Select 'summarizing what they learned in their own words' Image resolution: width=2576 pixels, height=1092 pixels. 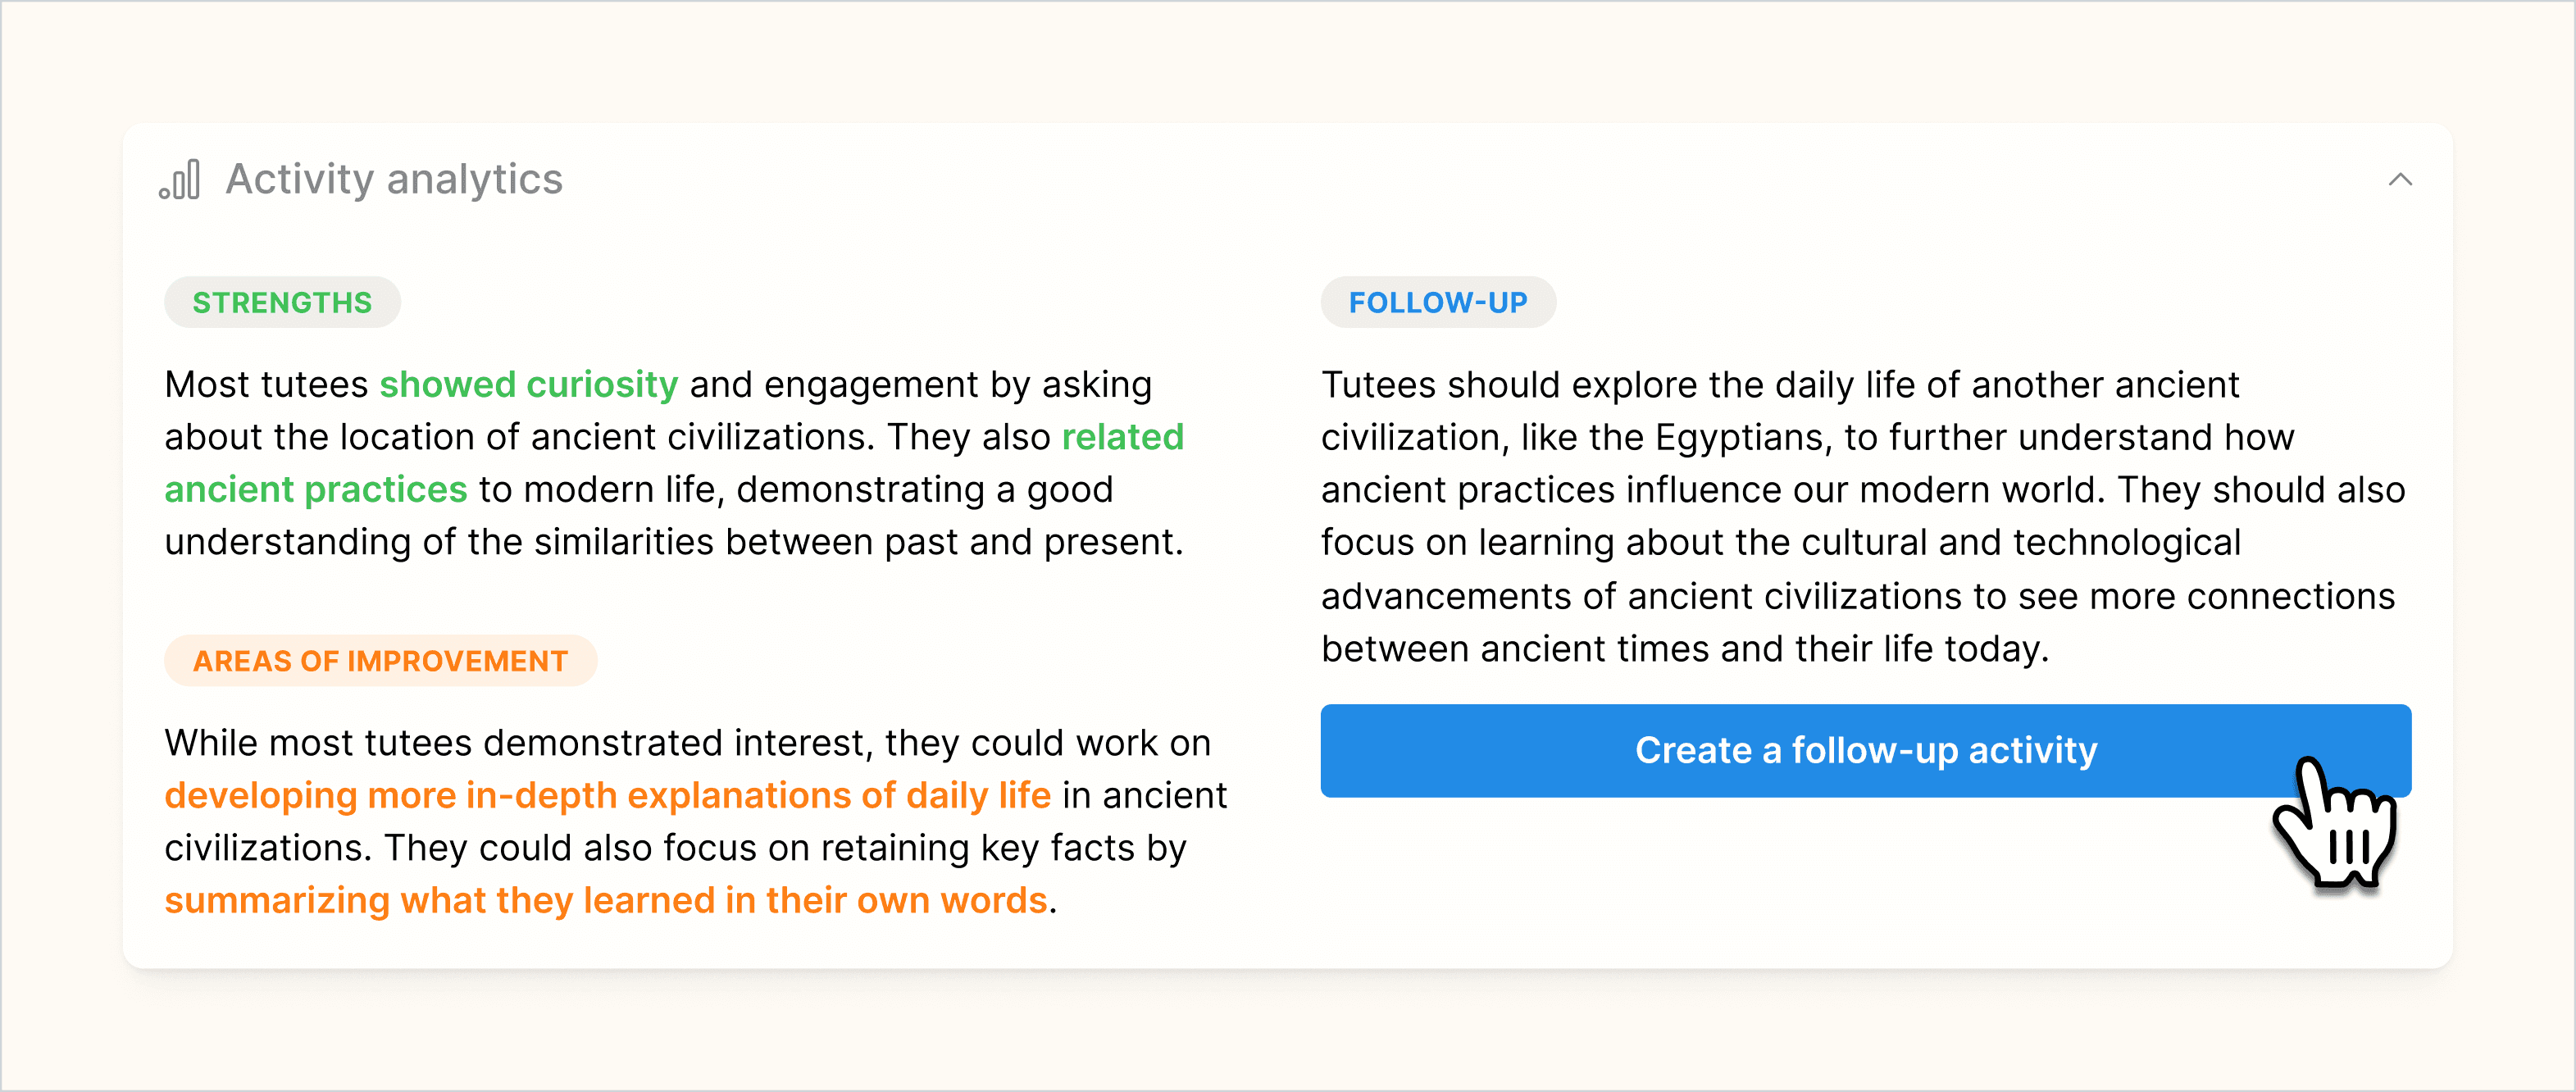point(604,899)
